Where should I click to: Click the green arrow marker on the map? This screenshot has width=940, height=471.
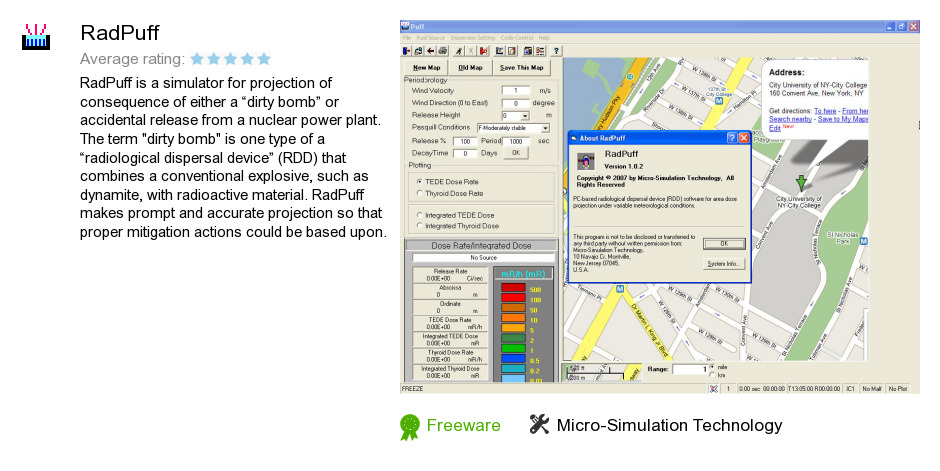point(801,183)
